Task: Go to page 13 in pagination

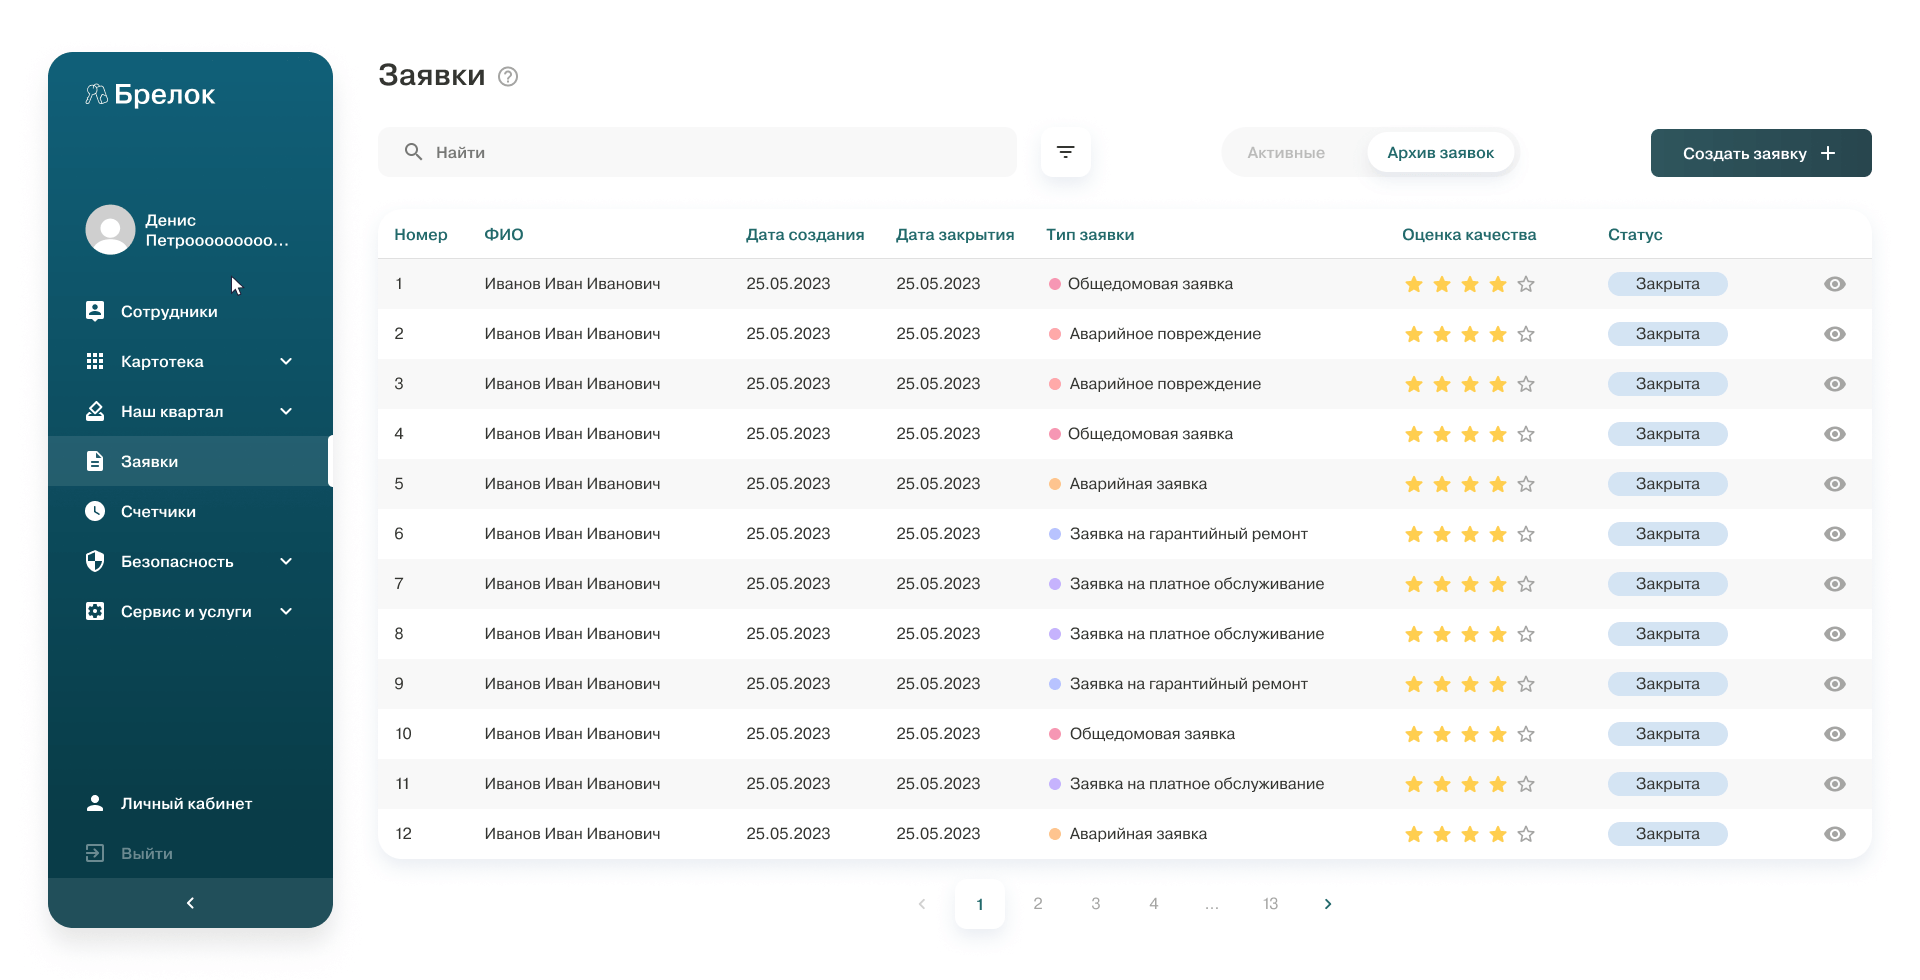Action: click(1270, 904)
